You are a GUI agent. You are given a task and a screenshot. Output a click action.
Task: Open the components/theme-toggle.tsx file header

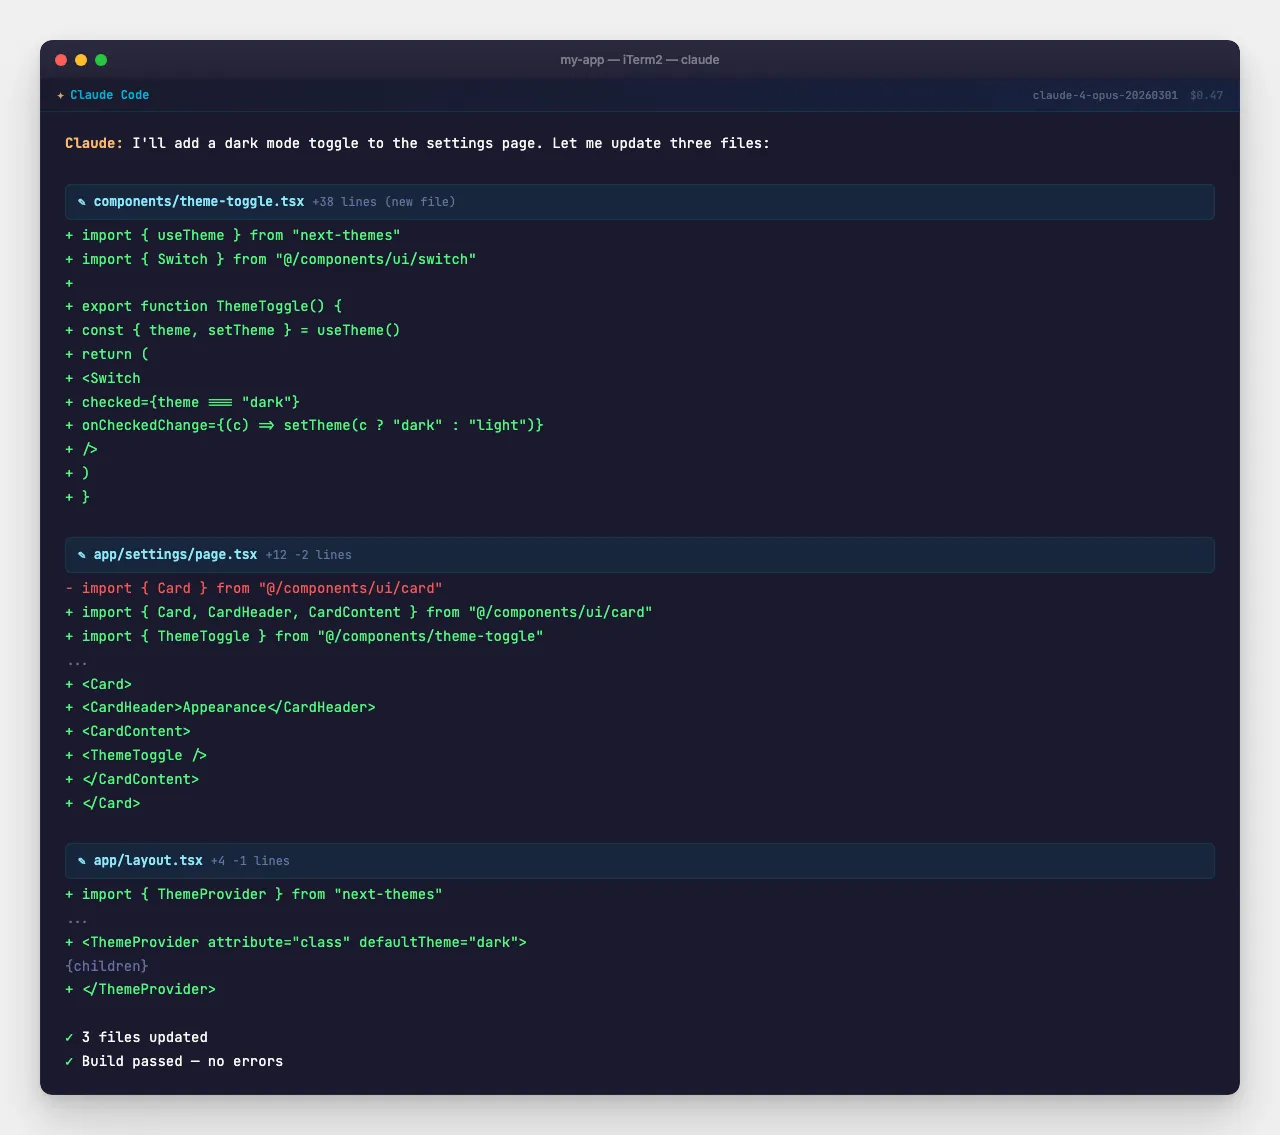pos(640,202)
